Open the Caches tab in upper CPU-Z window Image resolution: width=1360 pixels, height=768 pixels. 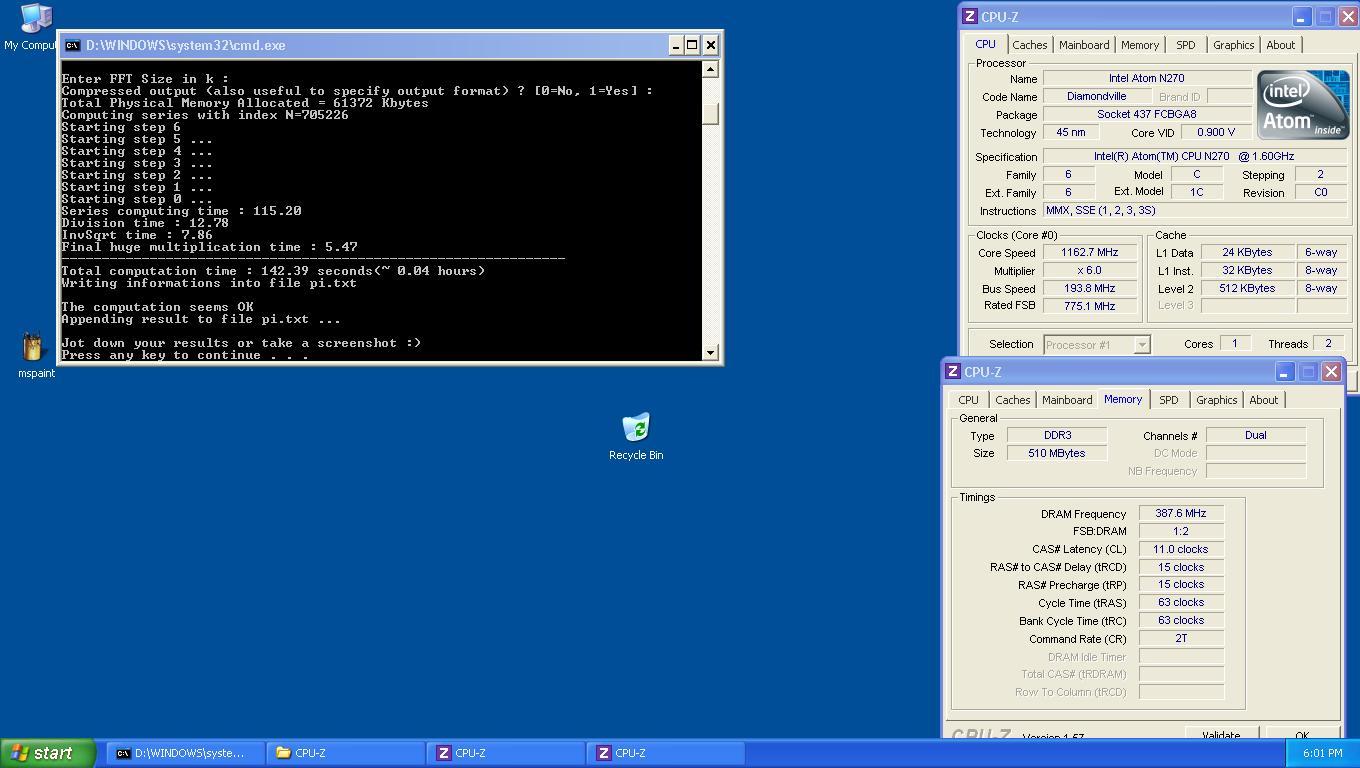coord(1029,45)
